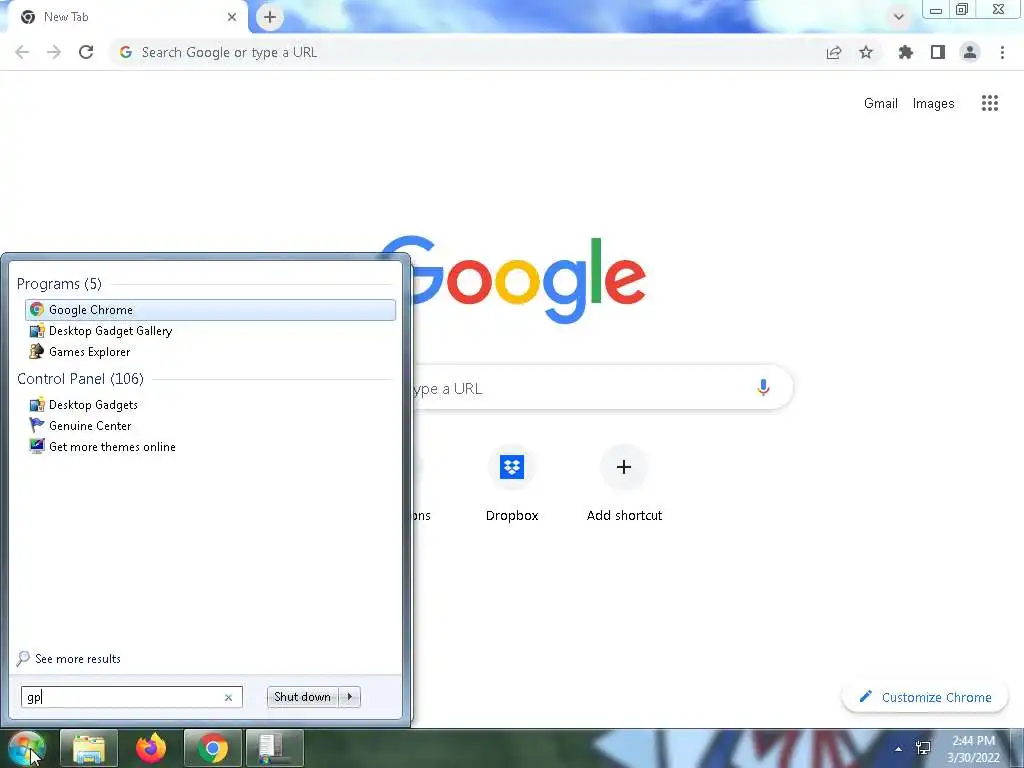This screenshot has height=768, width=1024.
Task: Open tab search chevron in title bar
Action: point(899,17)
